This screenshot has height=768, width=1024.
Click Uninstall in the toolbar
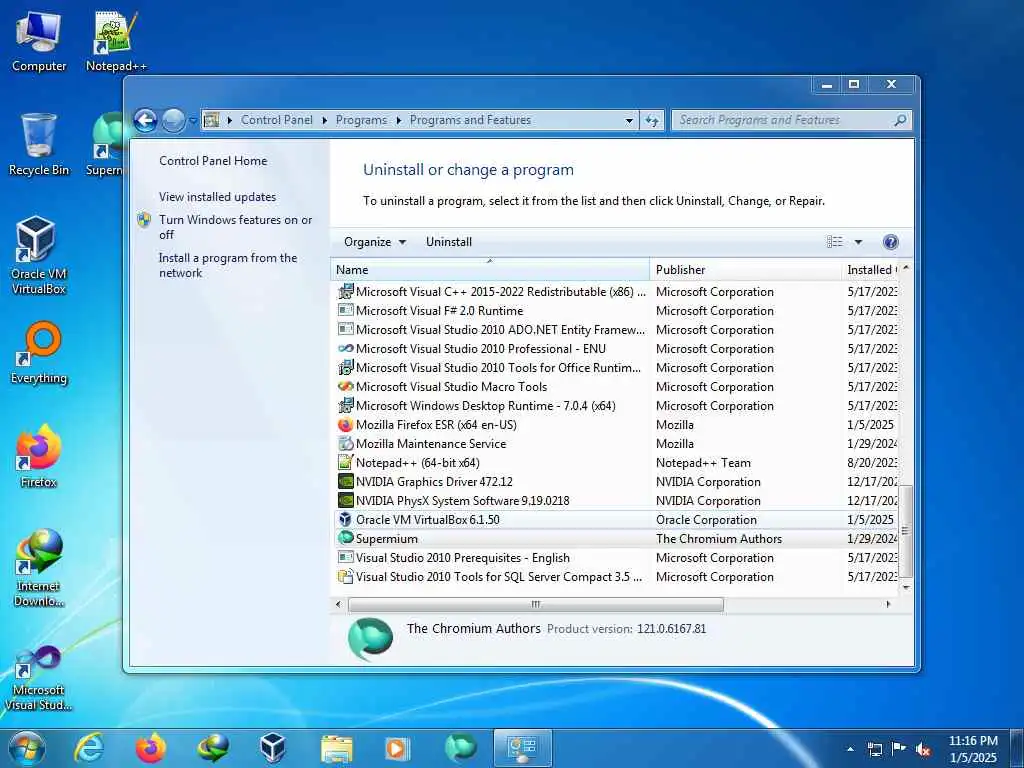pos(449,242)
